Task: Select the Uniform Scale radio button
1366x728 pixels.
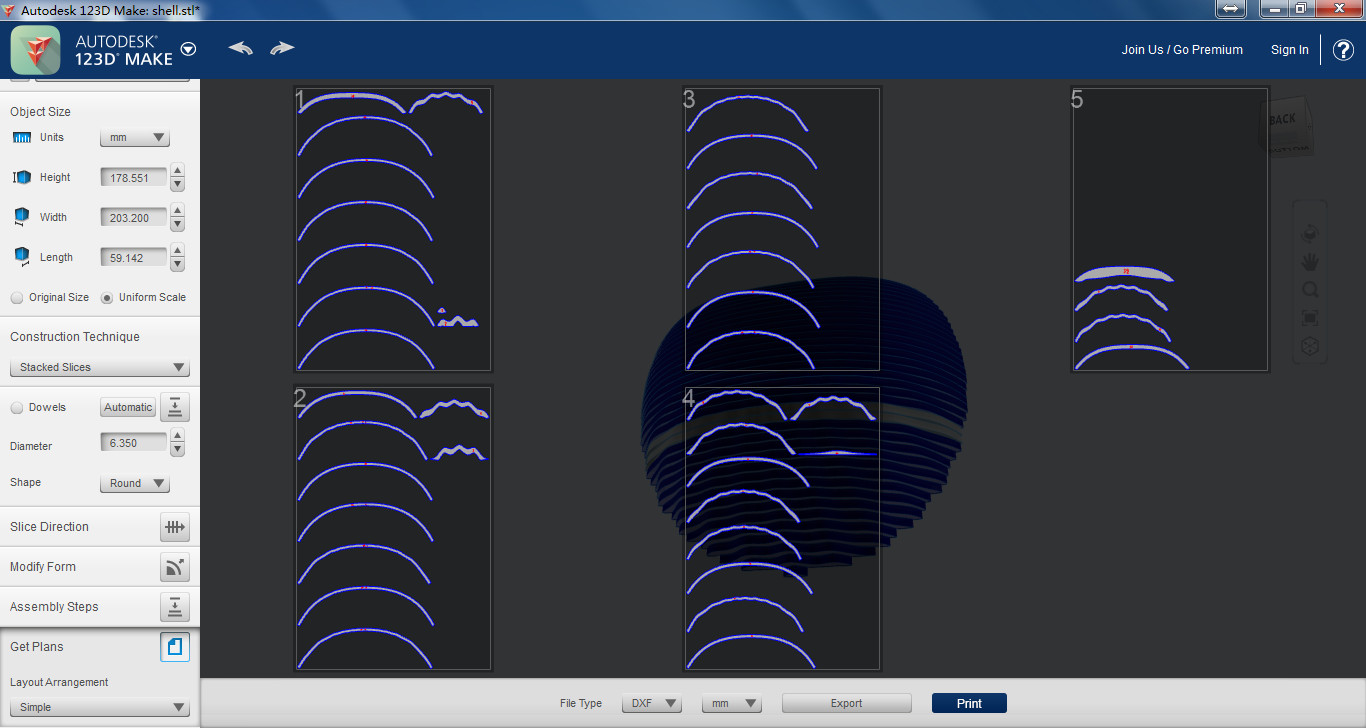Action: pyautogui.click(x=107, y=297)
